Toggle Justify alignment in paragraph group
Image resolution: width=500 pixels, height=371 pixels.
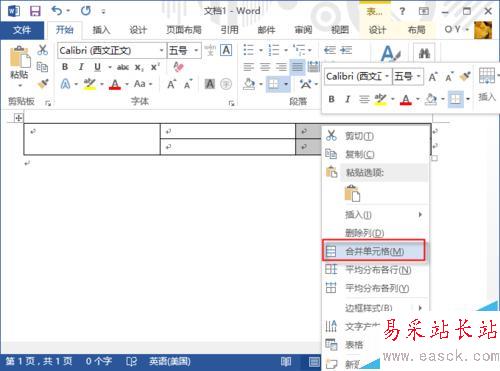click(x=297, y=67)
